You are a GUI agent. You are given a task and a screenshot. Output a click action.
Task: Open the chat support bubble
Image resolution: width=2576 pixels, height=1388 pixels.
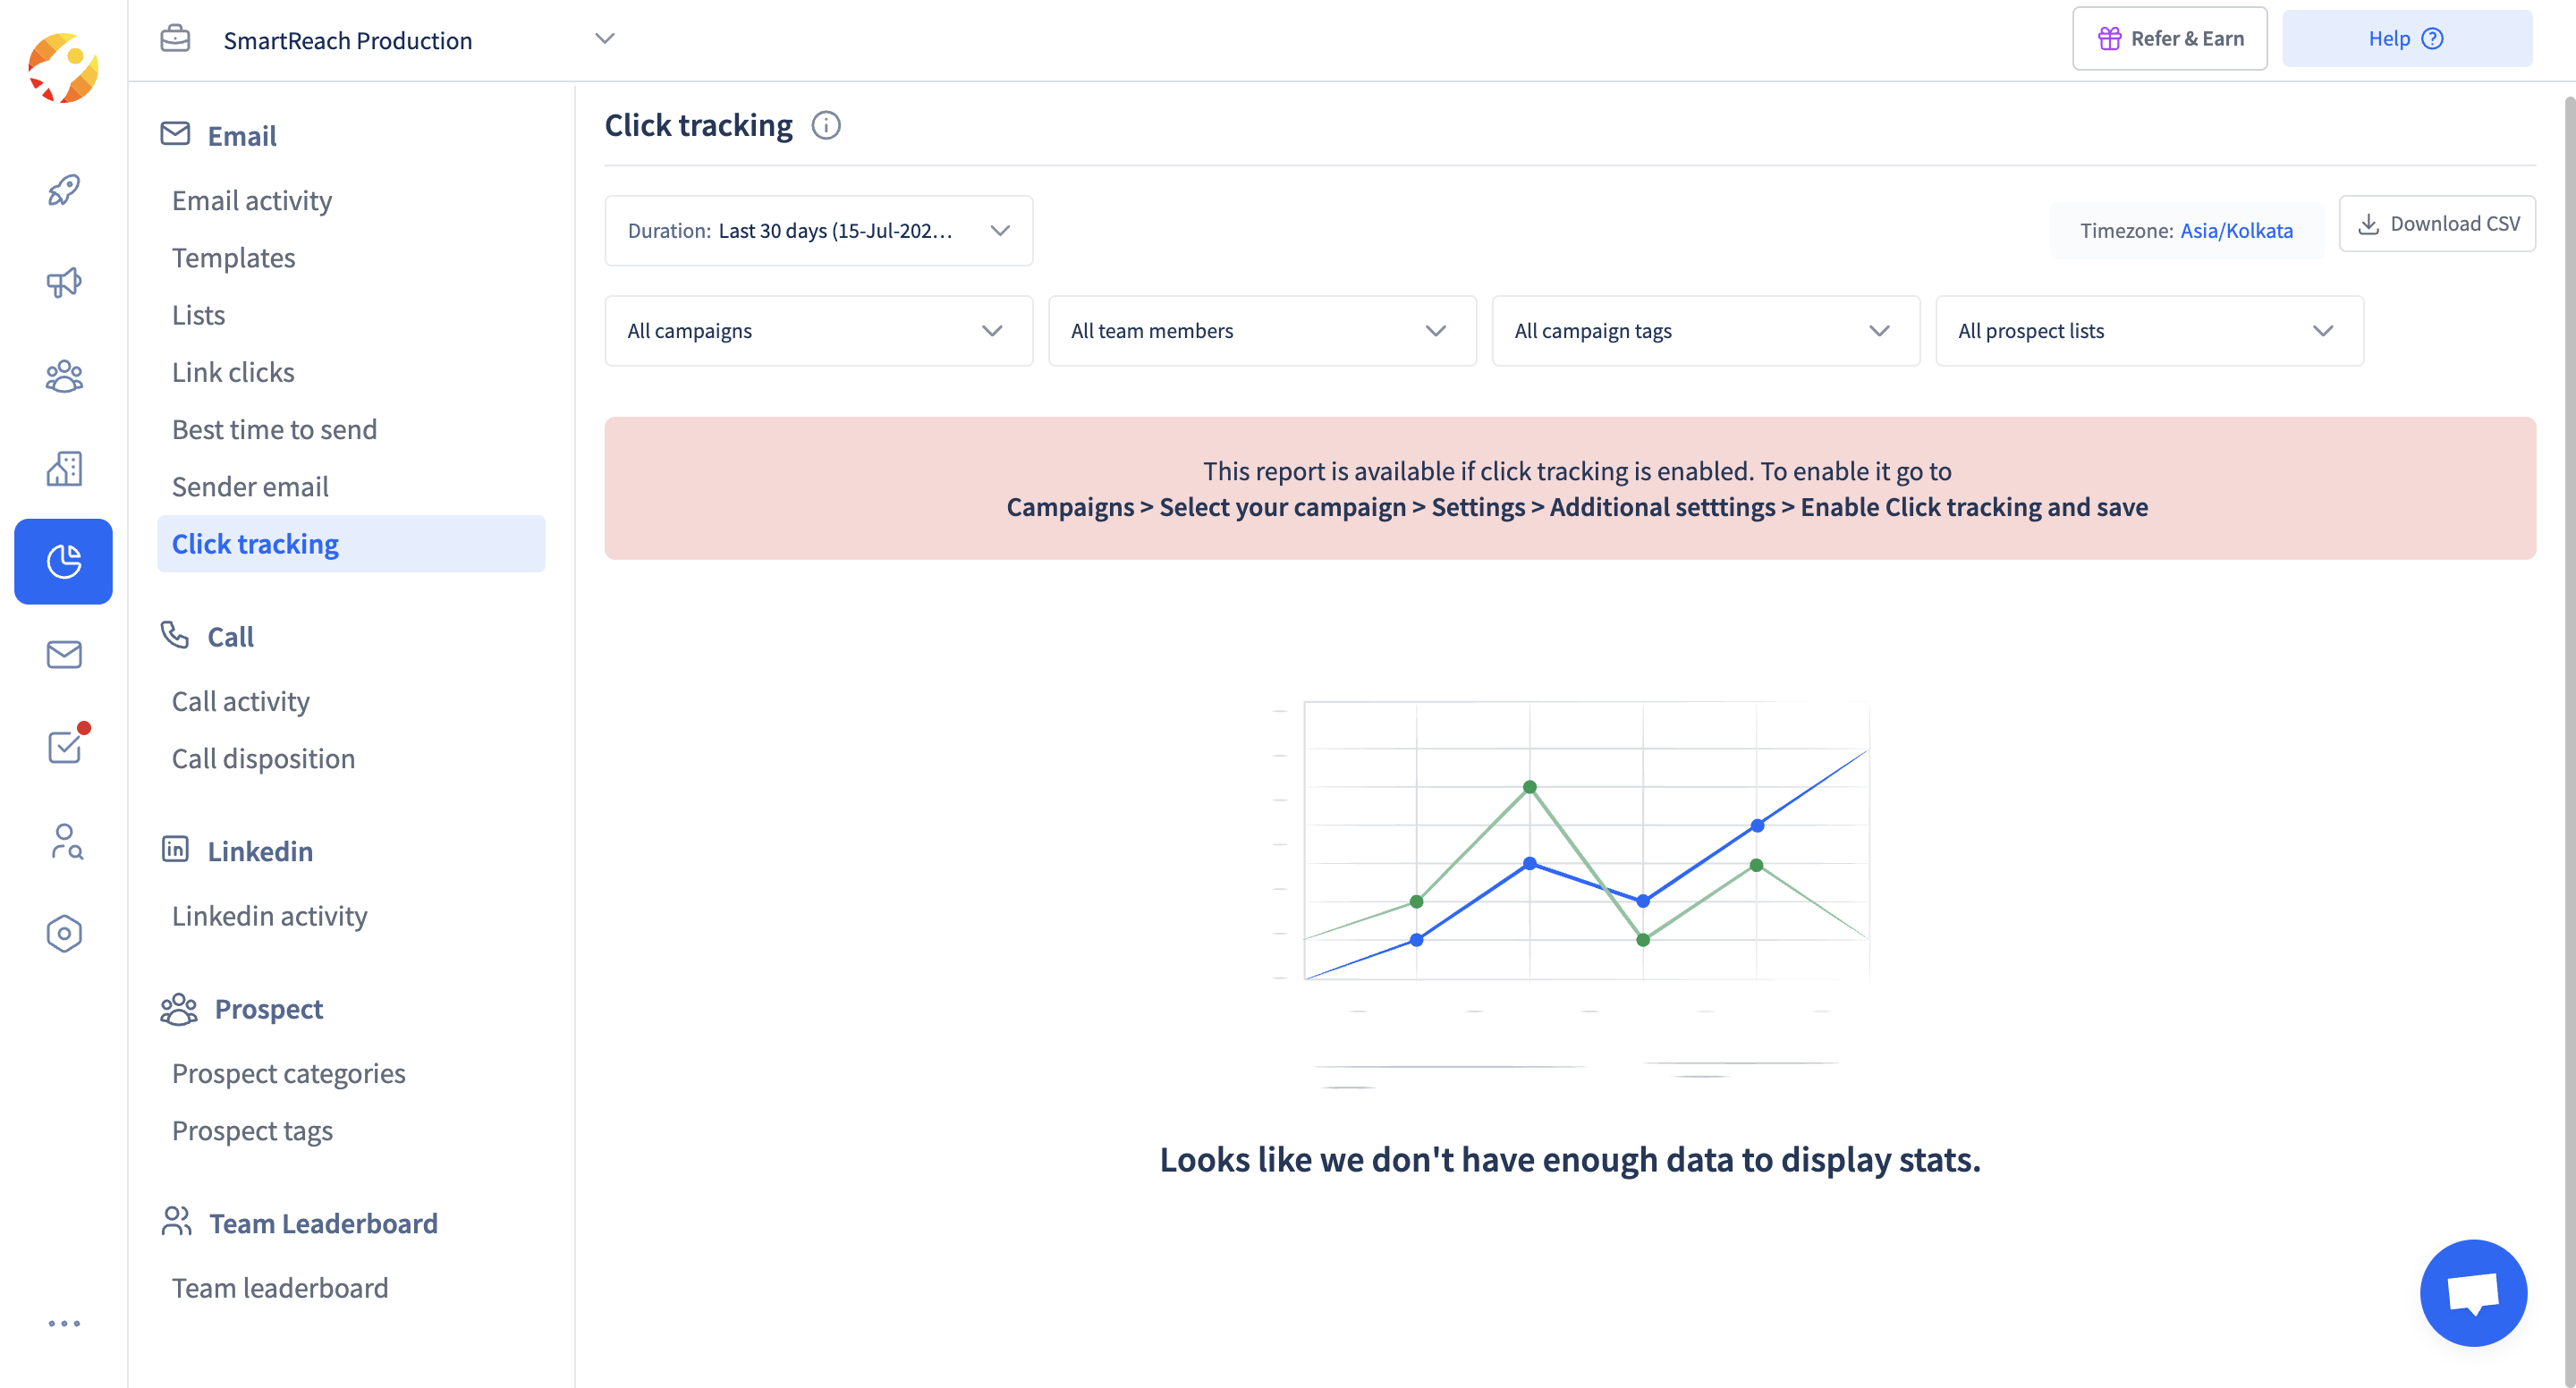pyautogui.click(x=2473, y=1292)
